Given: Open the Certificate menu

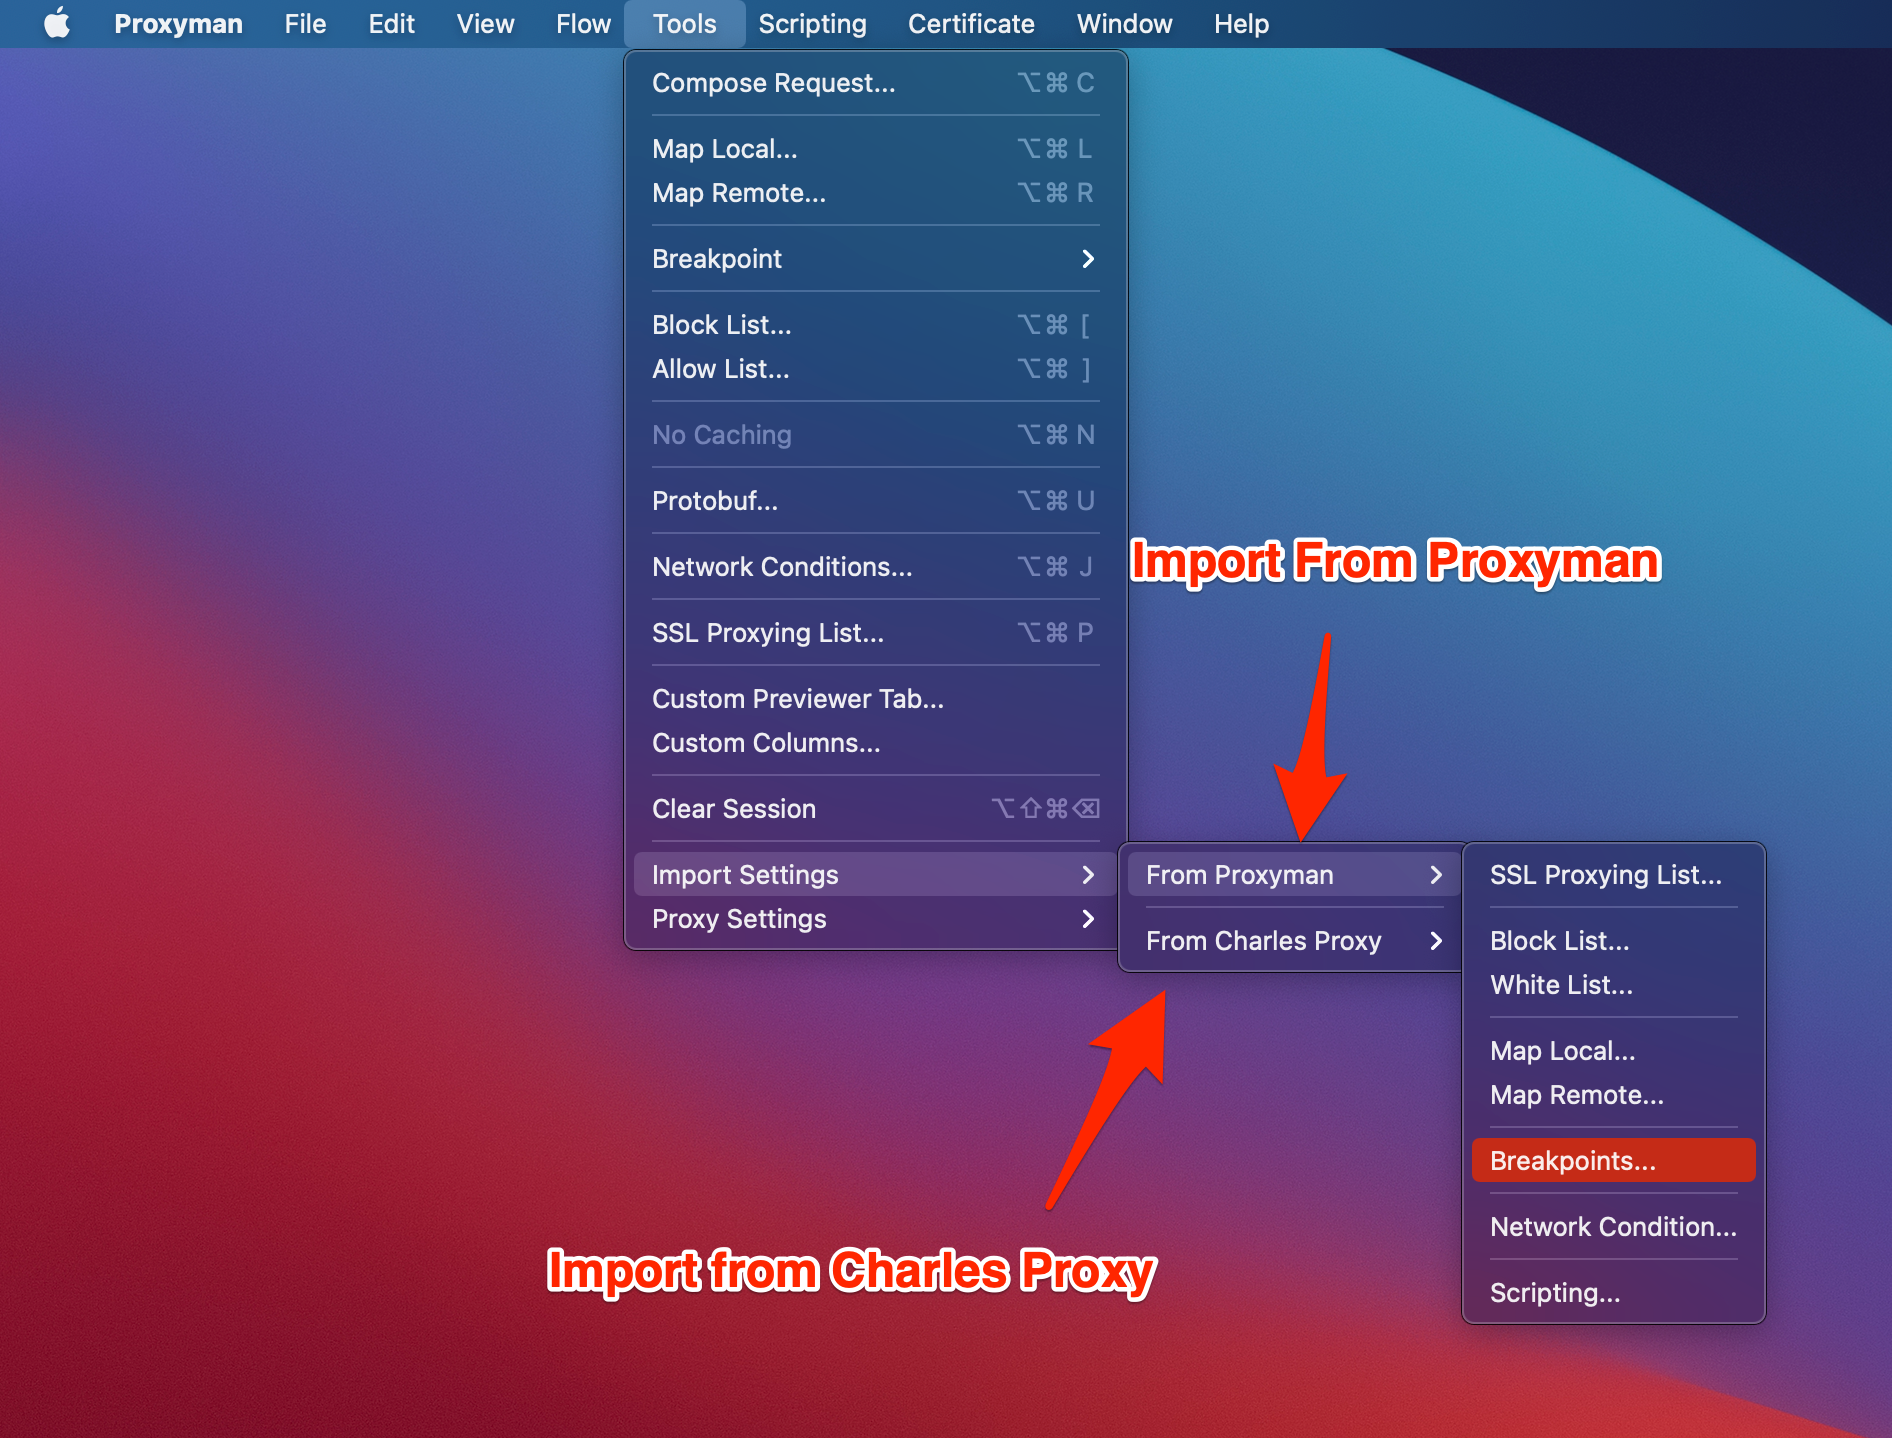Looking at the screenshot, I should point(971,23).
